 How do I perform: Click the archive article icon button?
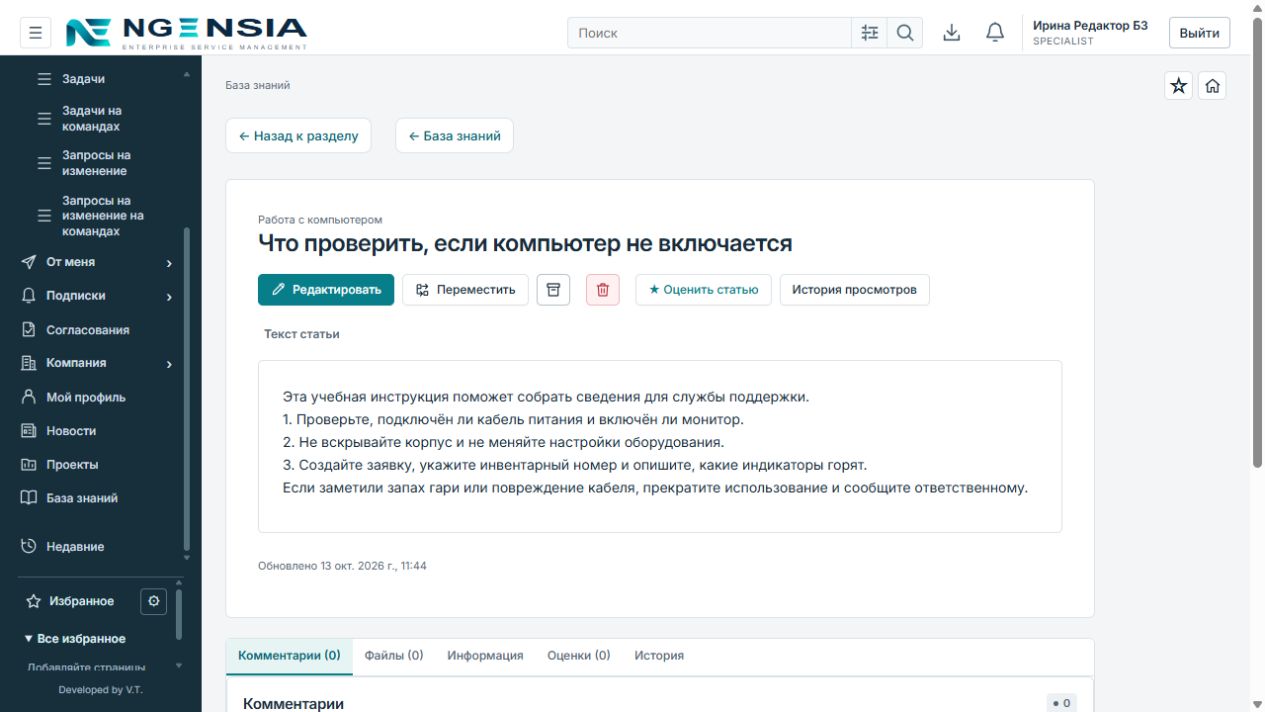pyautogui.click(x=553, y=290)
